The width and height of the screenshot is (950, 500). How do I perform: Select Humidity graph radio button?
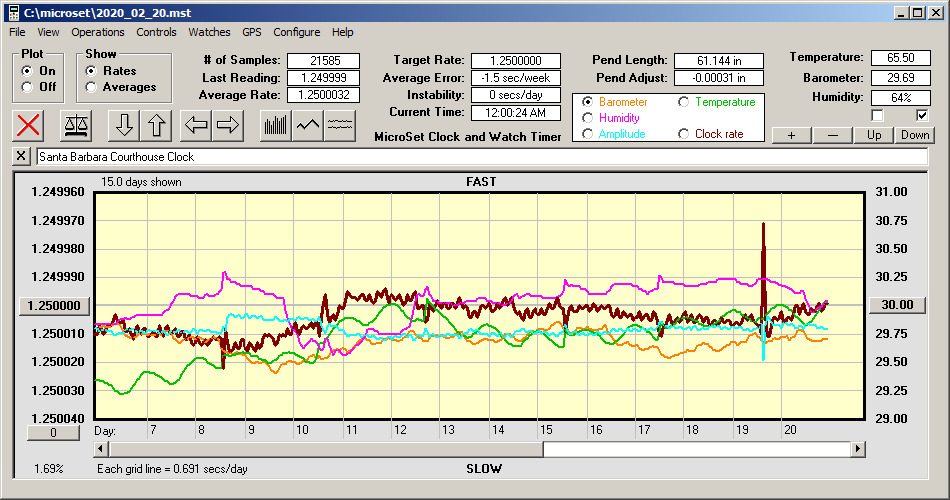(587, 118)
